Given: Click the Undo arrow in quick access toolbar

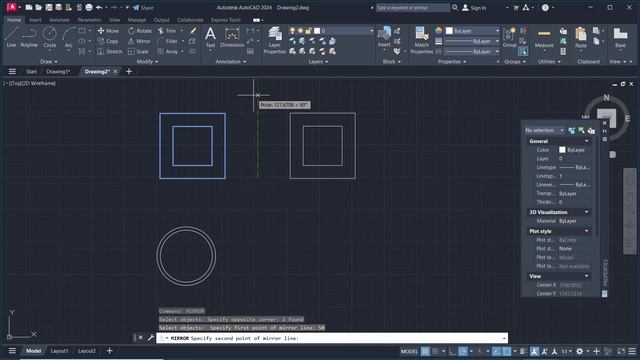Looking at the screenshot, I should coord(99,7).
